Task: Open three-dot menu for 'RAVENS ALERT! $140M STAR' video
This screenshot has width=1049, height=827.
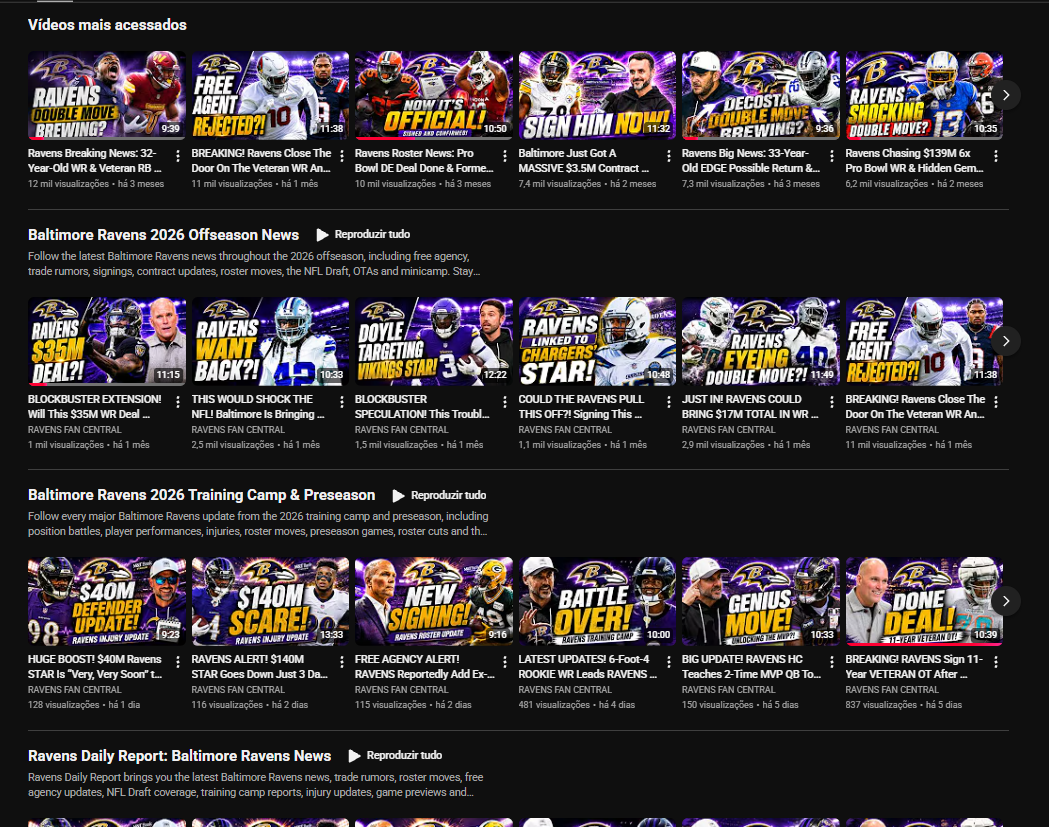Action: point(342,662)
